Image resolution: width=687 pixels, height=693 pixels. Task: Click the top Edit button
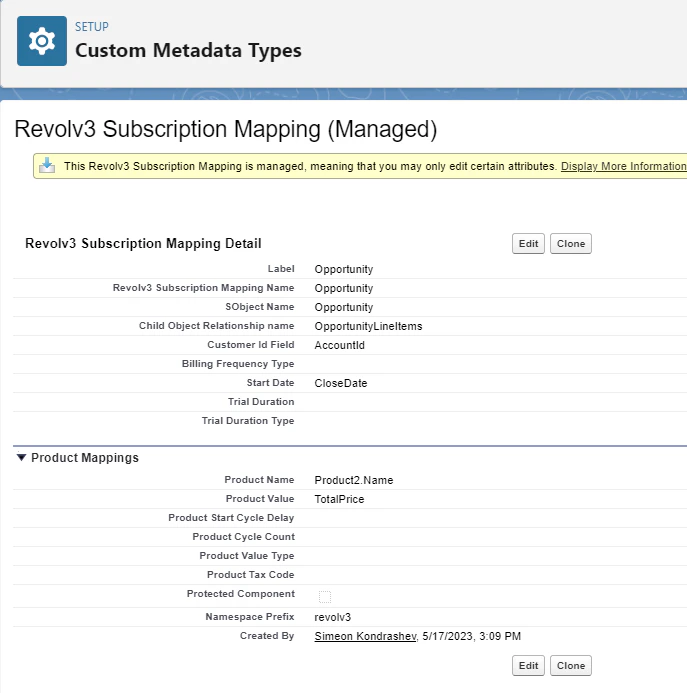(x=528, y=244)
